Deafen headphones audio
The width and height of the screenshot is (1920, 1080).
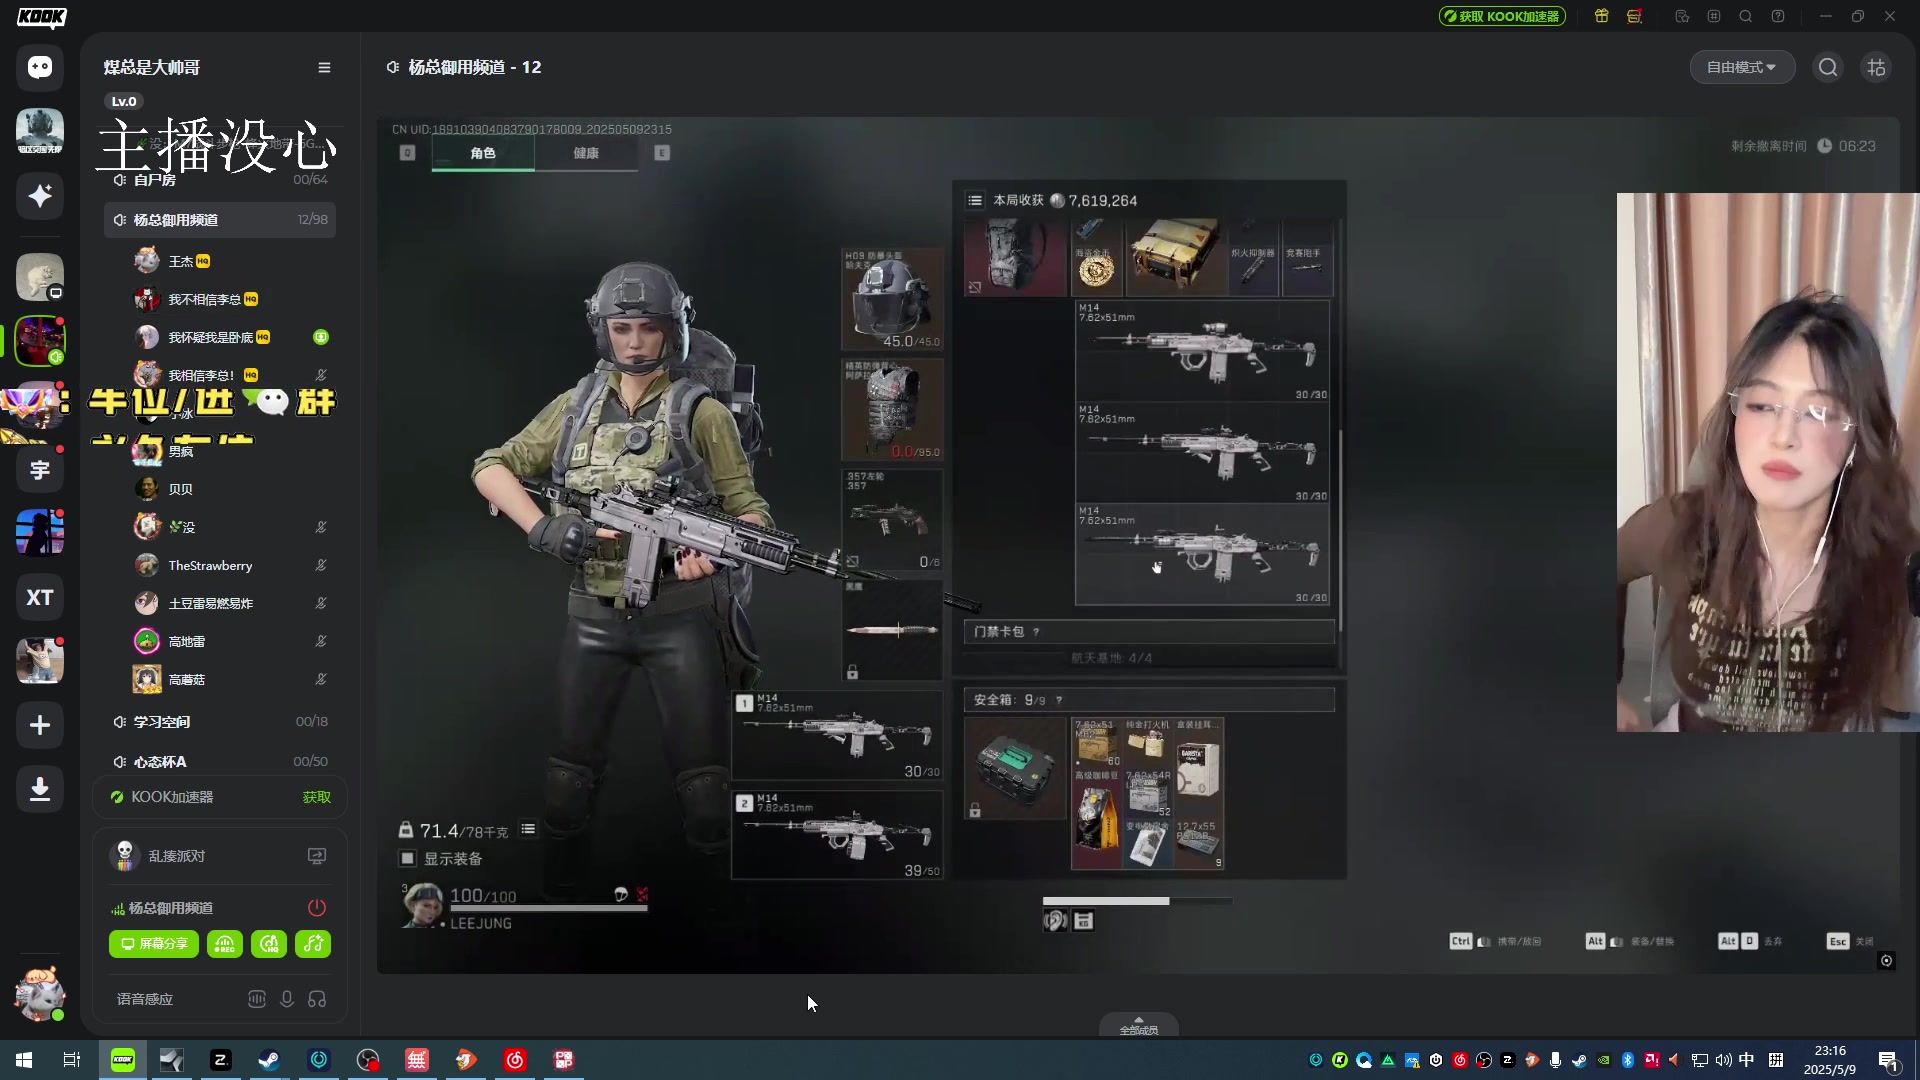[317, 999]
